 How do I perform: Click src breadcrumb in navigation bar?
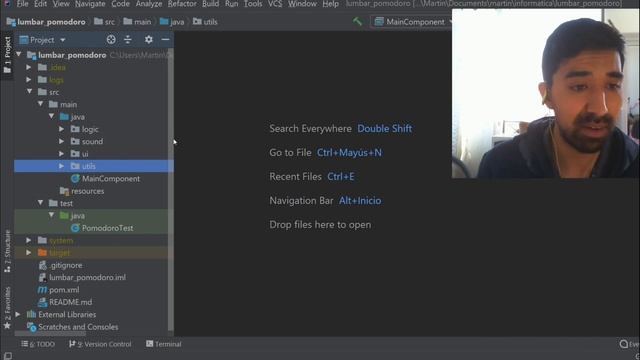[104, 22]
